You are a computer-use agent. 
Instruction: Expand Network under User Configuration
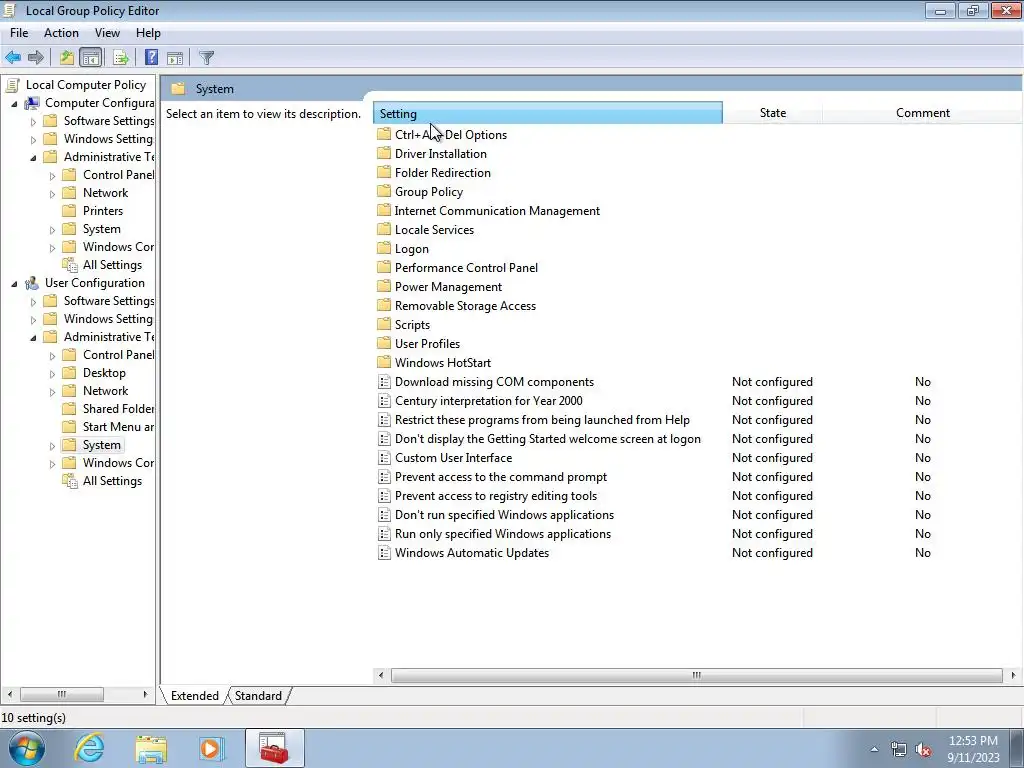pyautogui.click(x=52, y=392)
